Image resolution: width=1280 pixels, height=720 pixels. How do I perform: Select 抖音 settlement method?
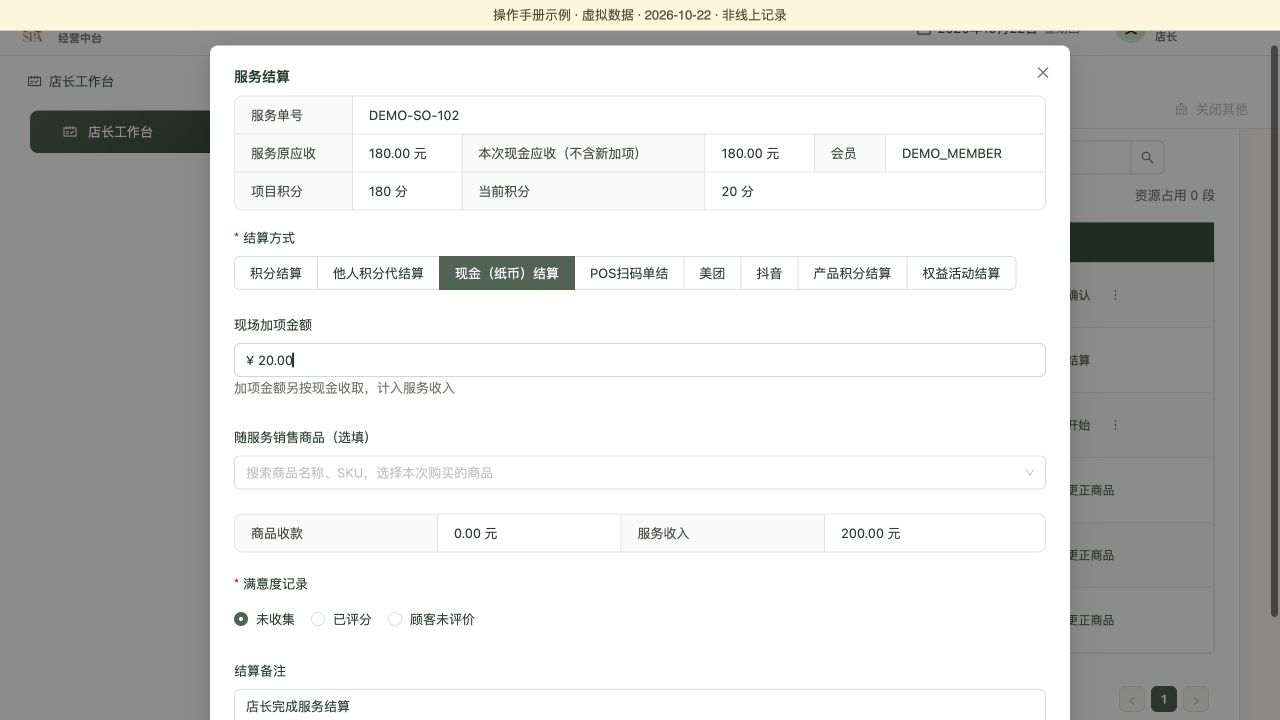(x=769, y=273)
